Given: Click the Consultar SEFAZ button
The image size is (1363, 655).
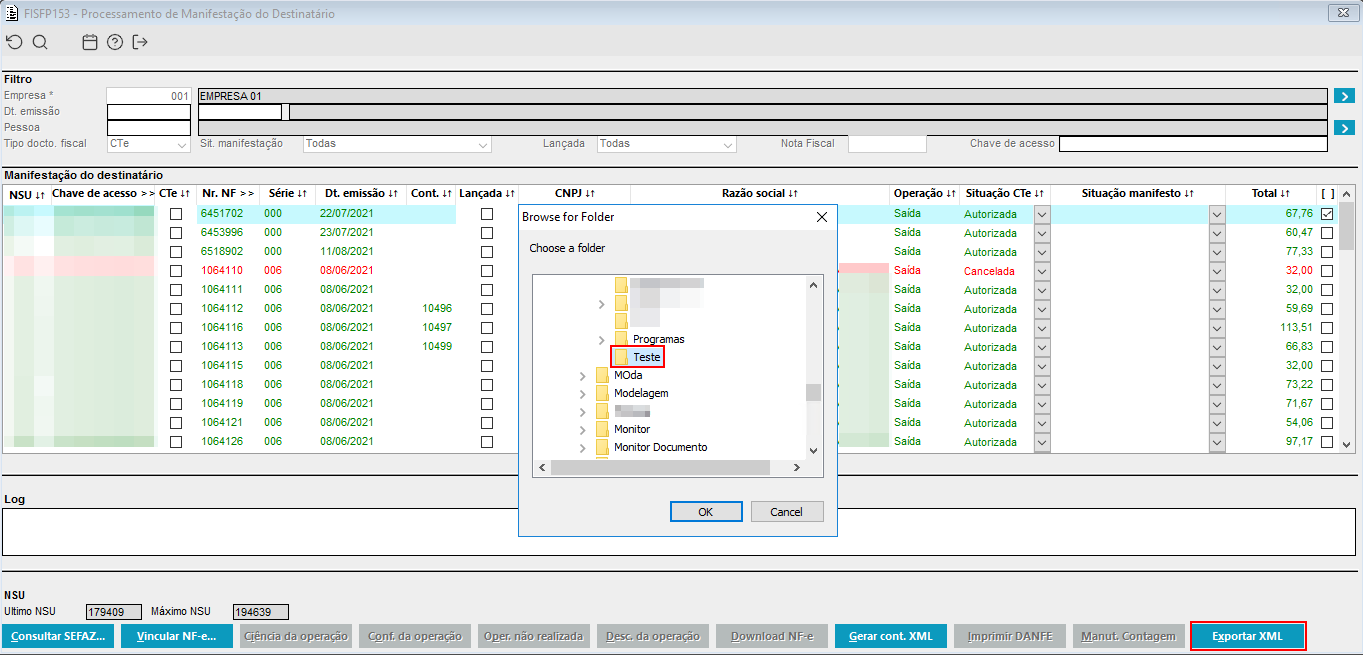Looking at the screenshot, I should coord(58,636).
